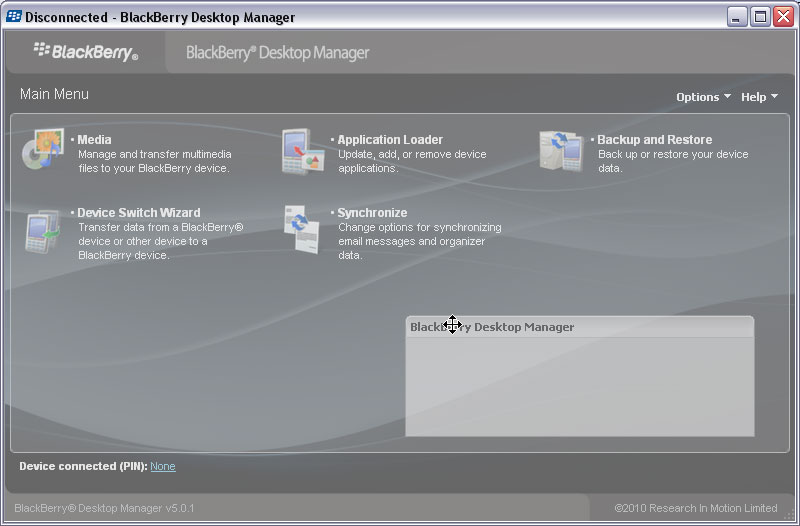Viewport: 800px width, 526px height.
Task: Open the Media link
Action: 94,140
